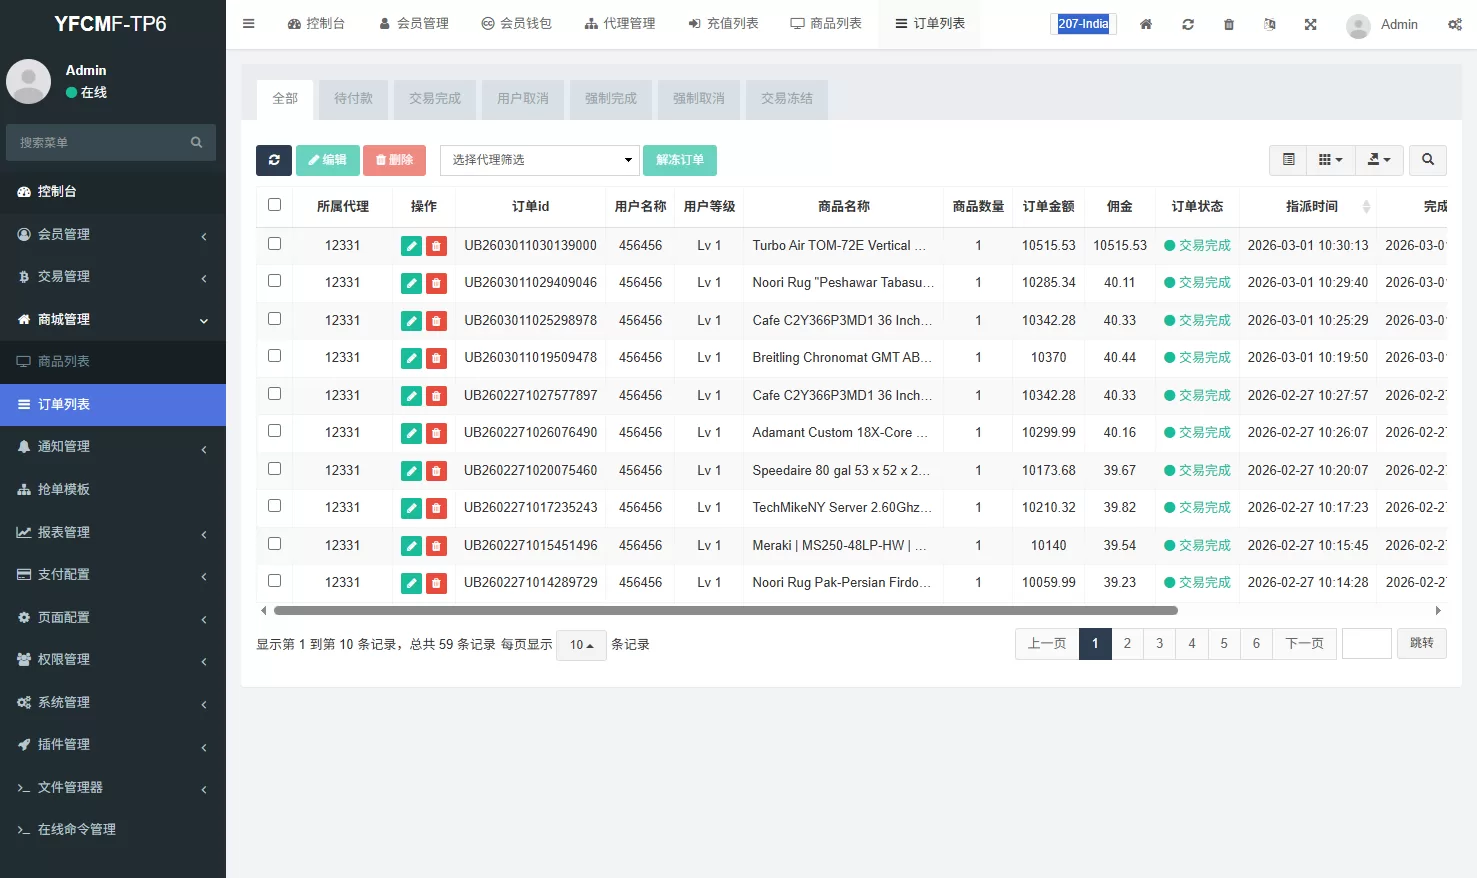
Task: Open the edit form for order UB2603011030139000
Action: click(411, 245)
